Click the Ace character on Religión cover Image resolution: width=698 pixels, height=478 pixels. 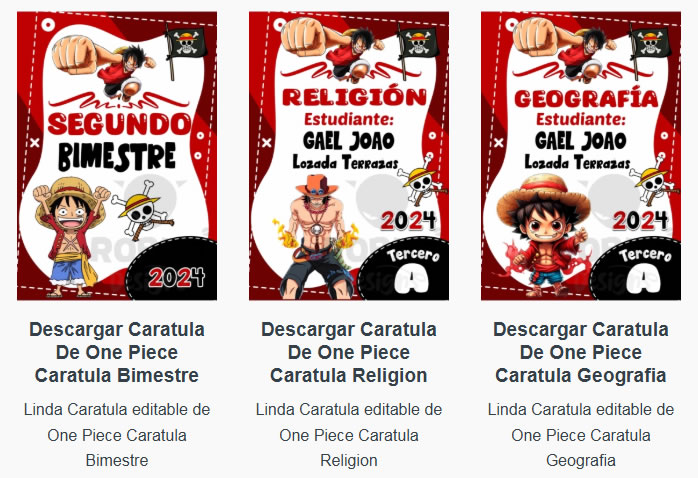(317, 237)
